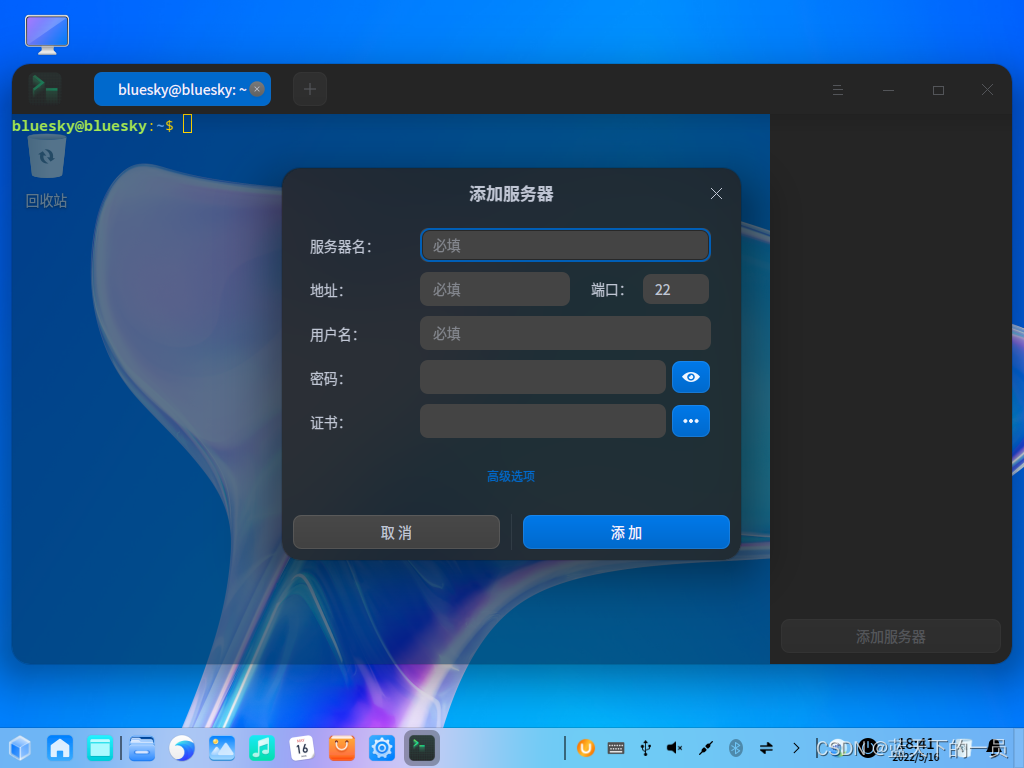Toggle password visibility with the eye button
Image resolution: width=1024 pixels, height=768 pixels.
(x=690, y=377)
